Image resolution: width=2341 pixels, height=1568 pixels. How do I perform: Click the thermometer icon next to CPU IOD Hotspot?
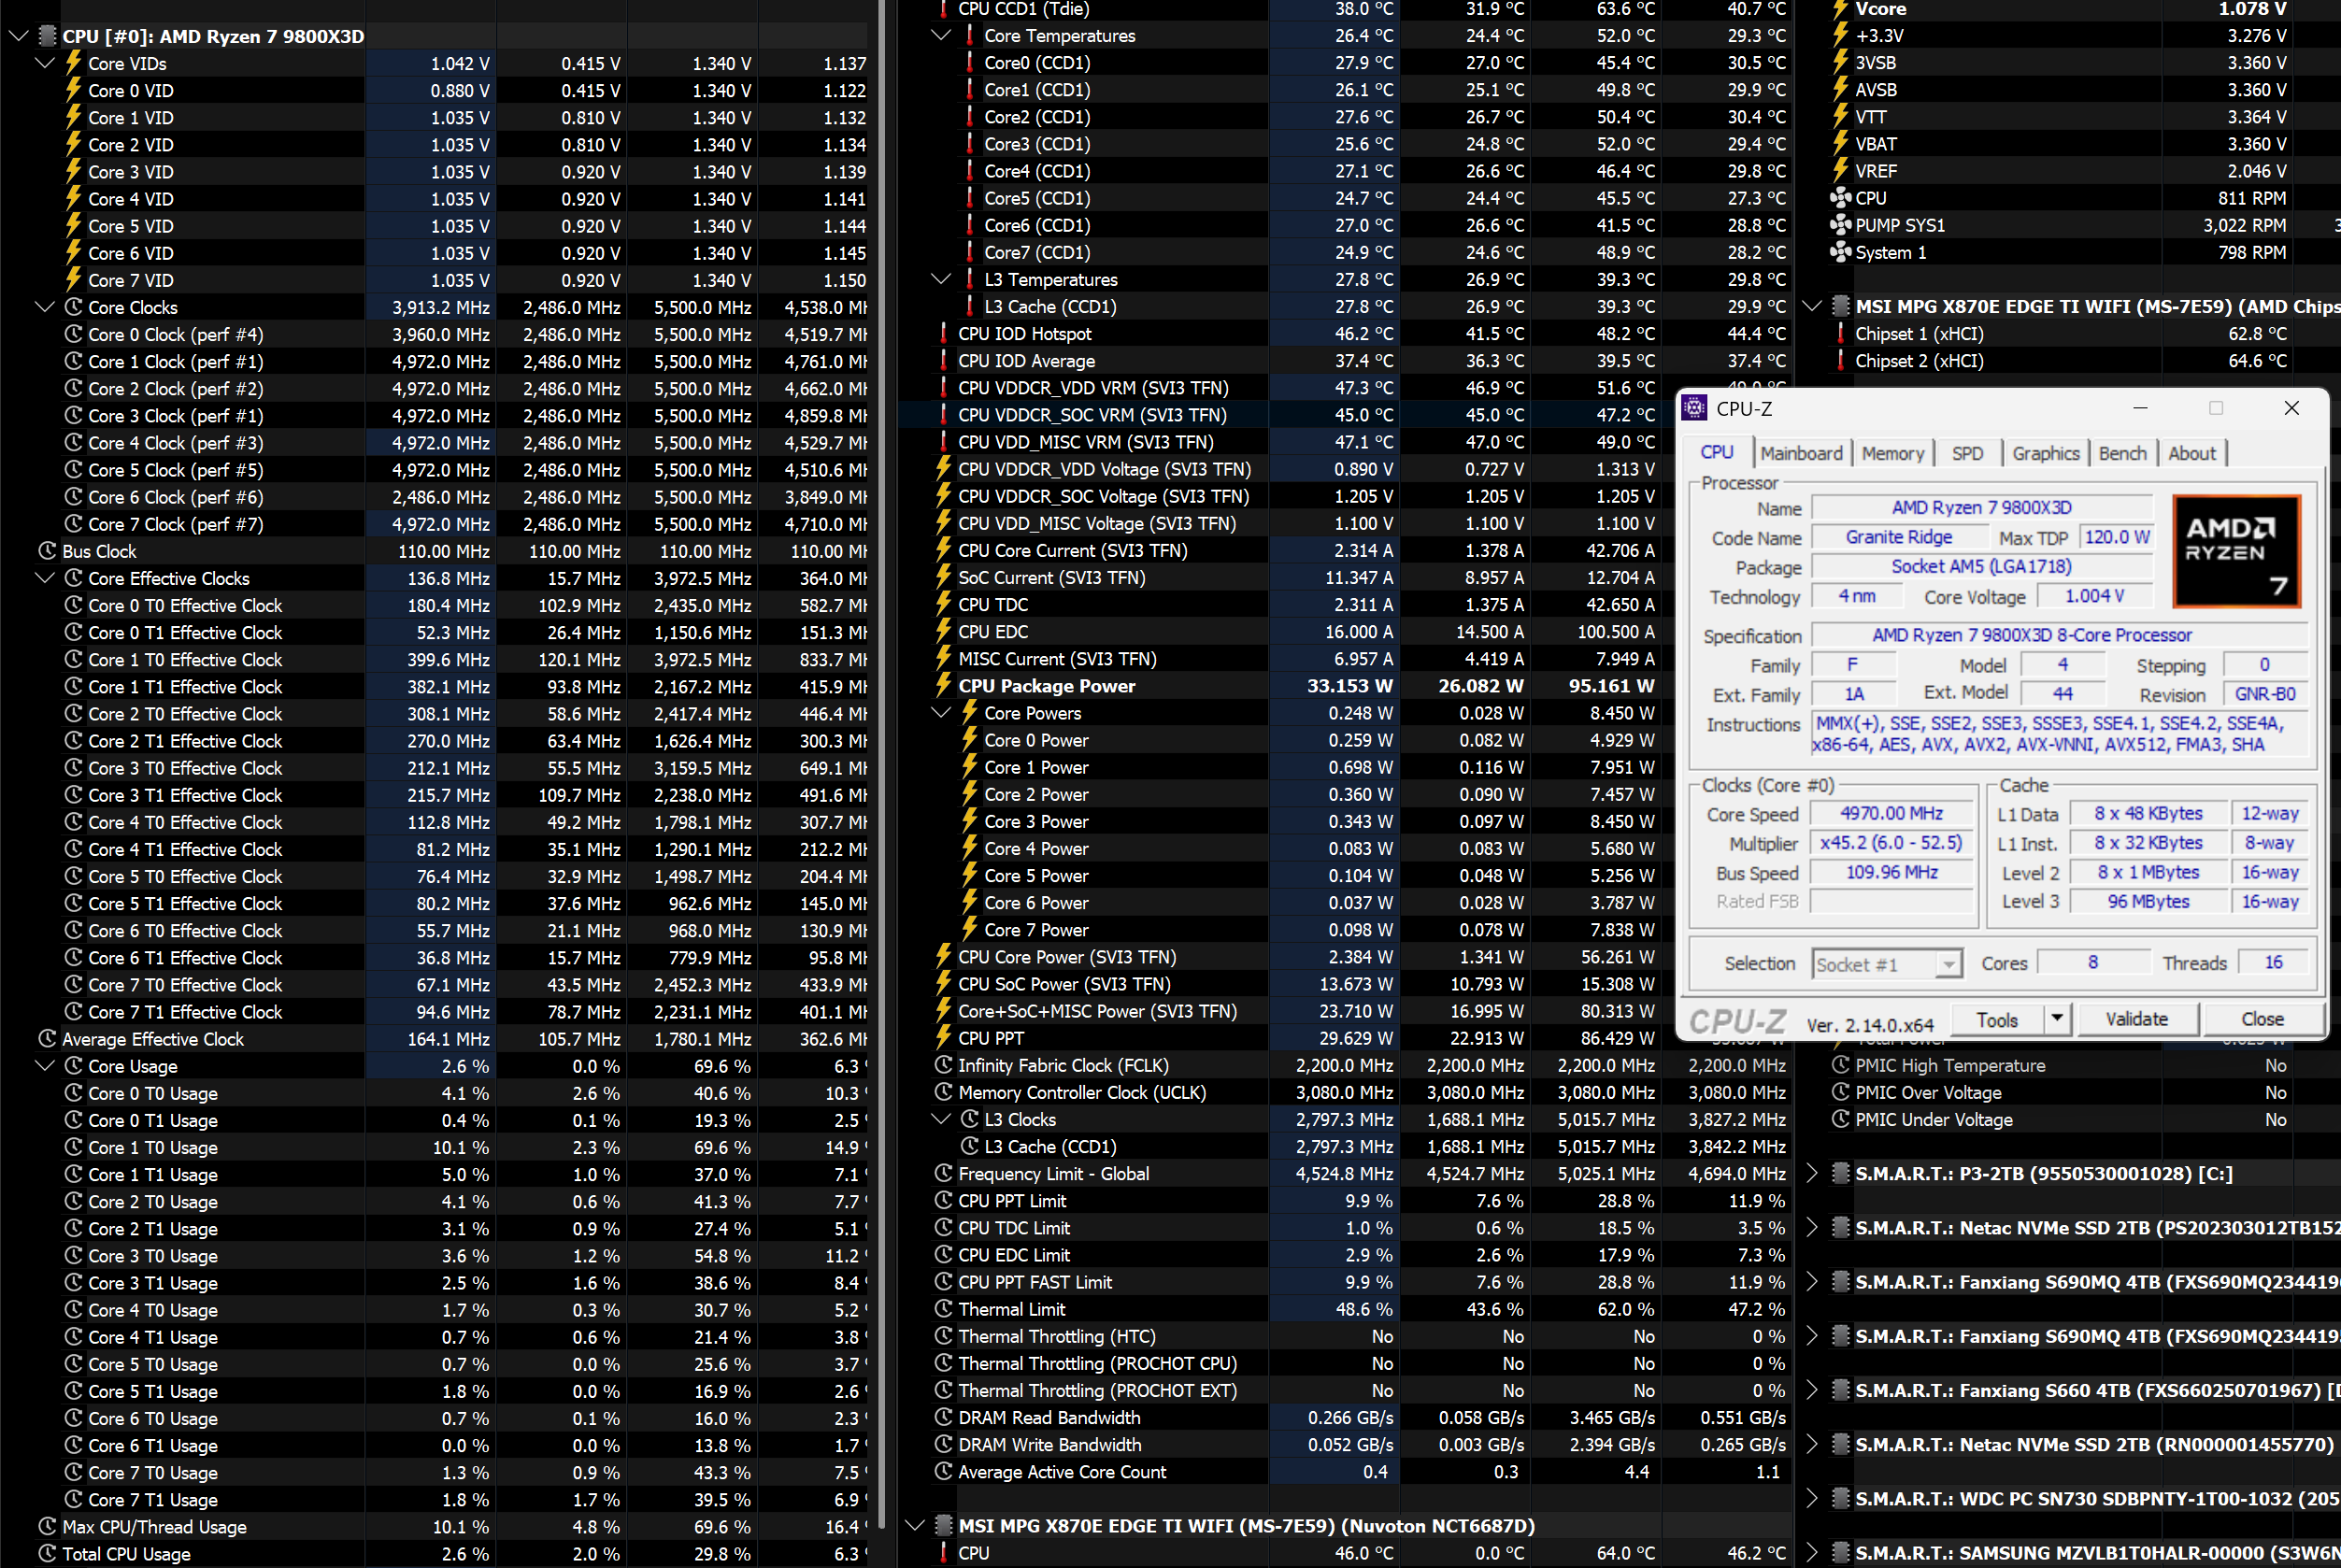point(943,334)
